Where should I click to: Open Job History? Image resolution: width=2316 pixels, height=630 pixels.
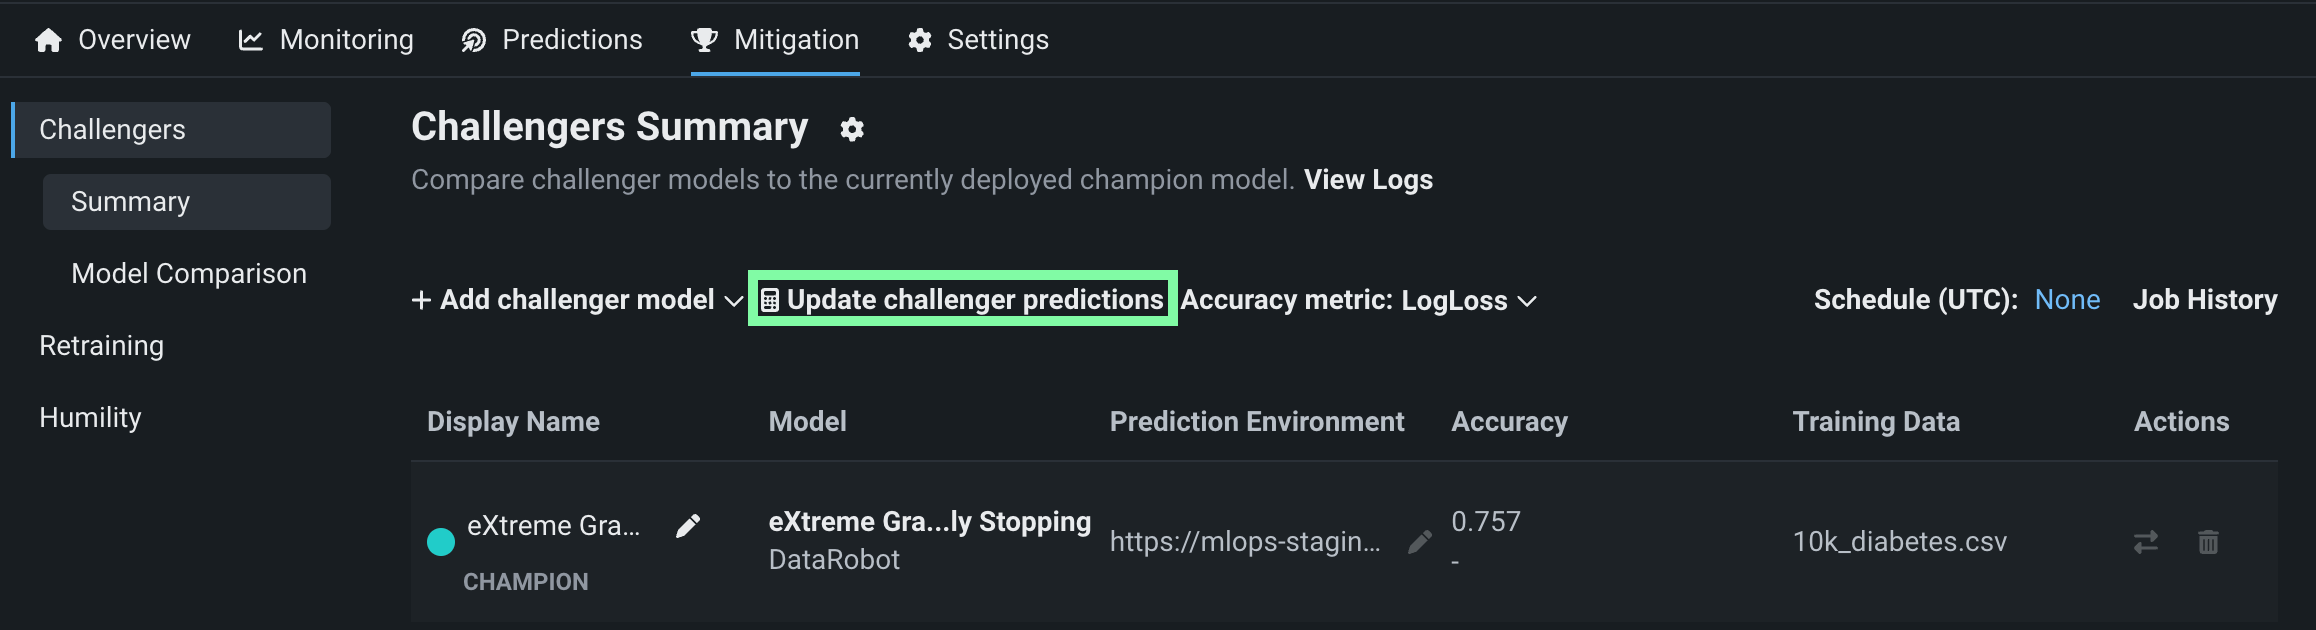tap(2205, 300)
